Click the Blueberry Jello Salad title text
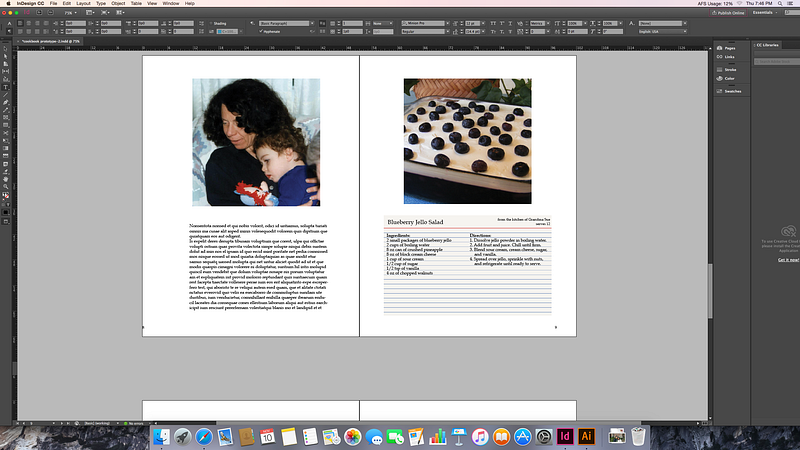Screen dimensions: 800x450 pos(415,222)
